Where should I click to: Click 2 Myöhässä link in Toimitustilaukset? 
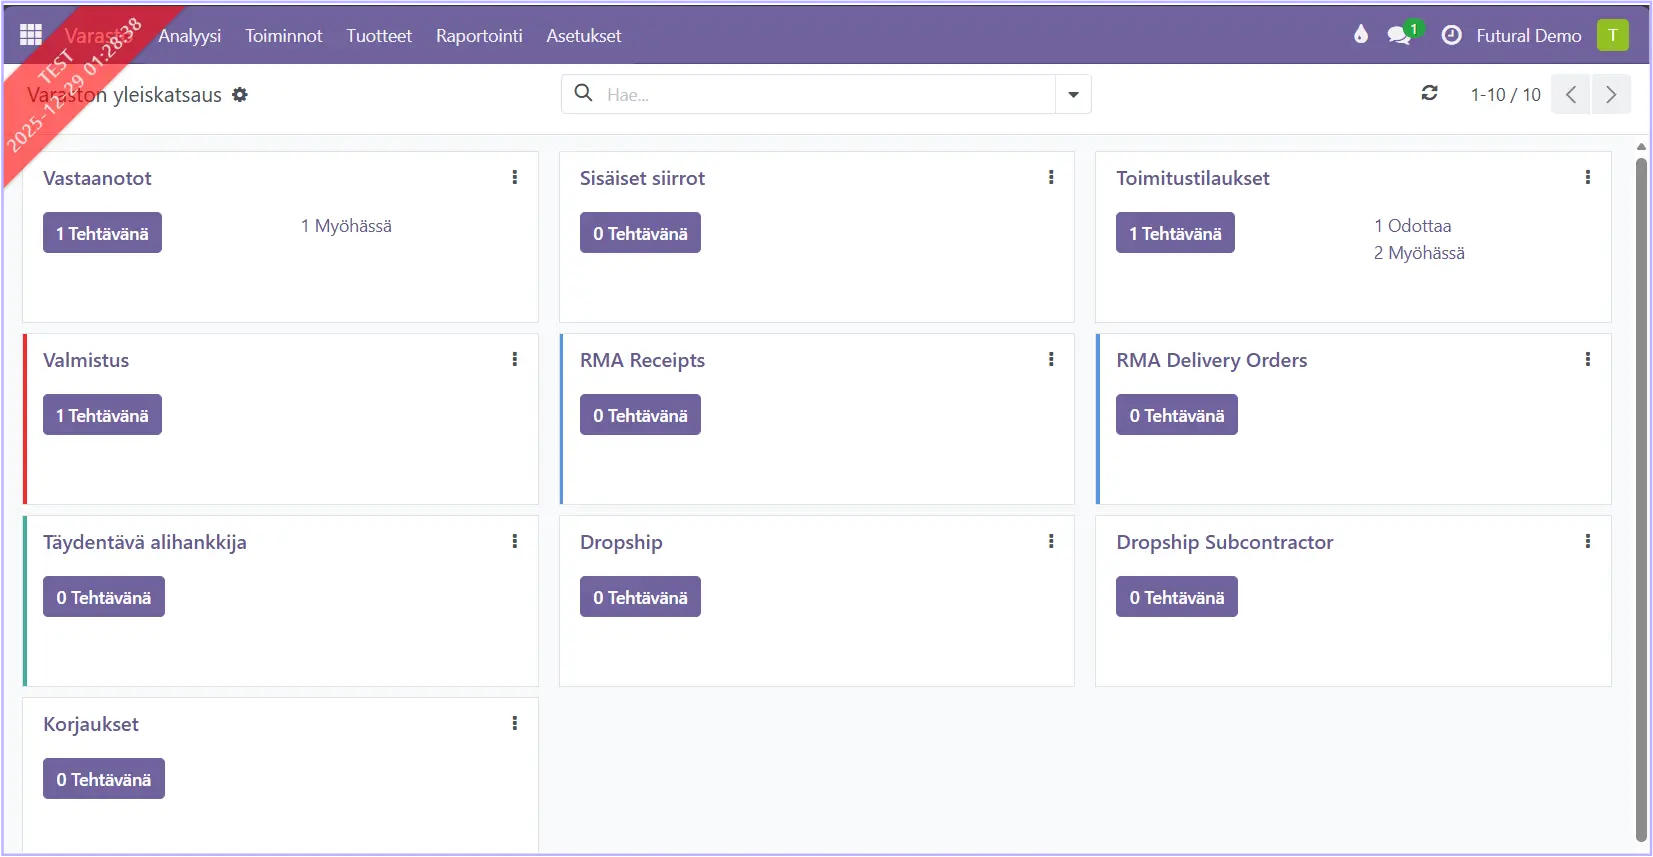click(1419, 253)
